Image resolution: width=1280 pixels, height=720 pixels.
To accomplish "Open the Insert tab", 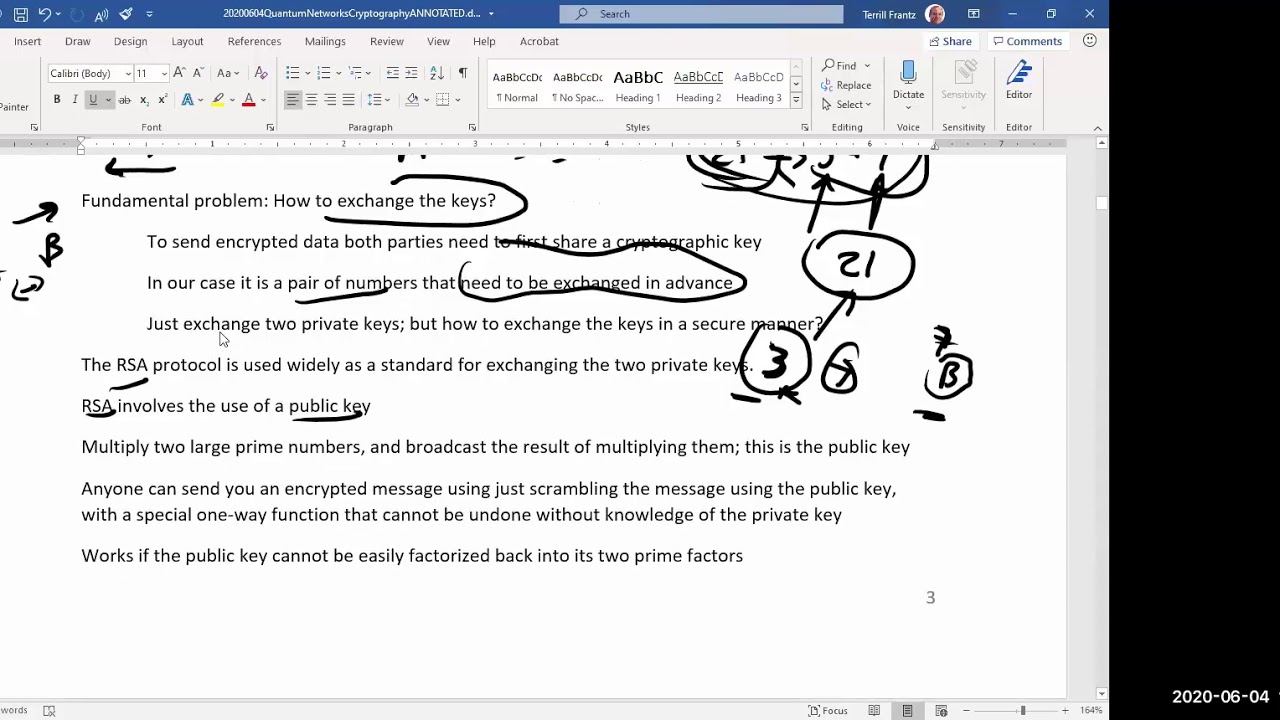I will [x=28, y=41].
